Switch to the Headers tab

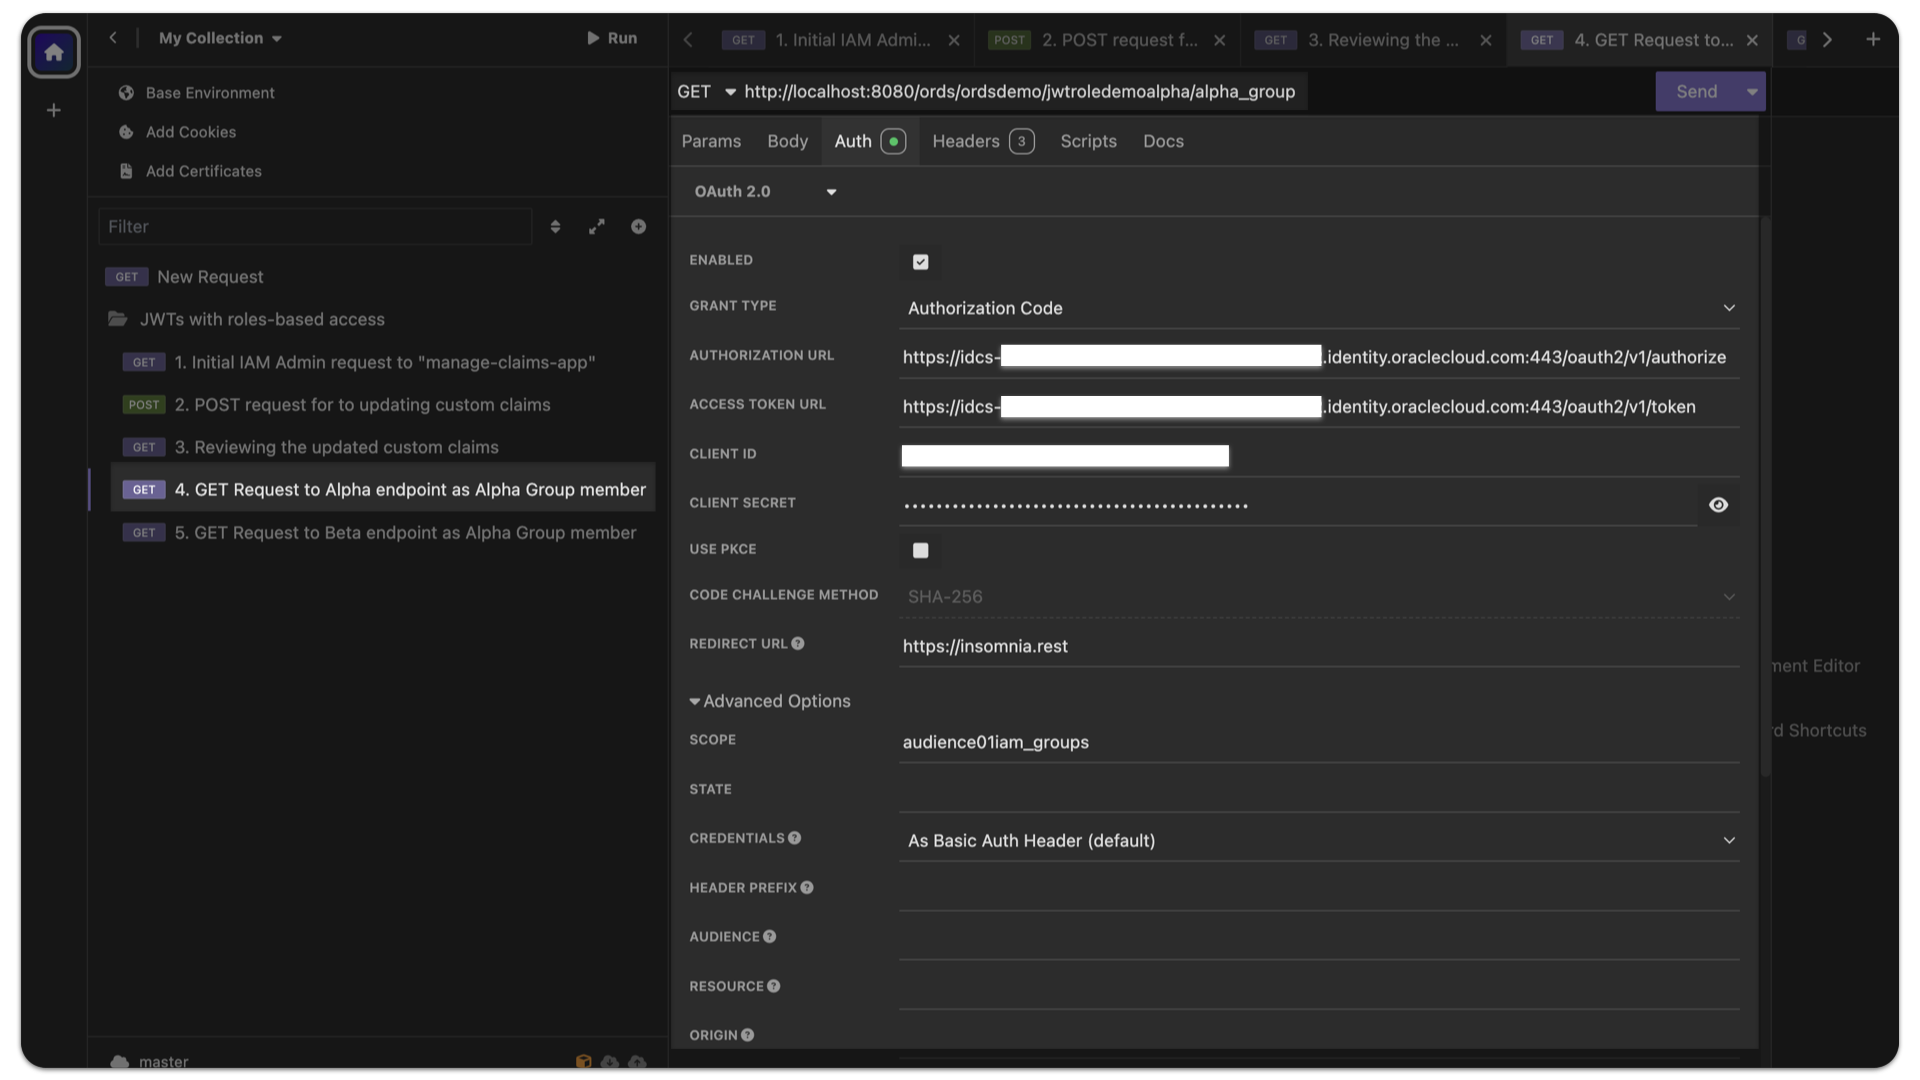(x=966, y=141)
